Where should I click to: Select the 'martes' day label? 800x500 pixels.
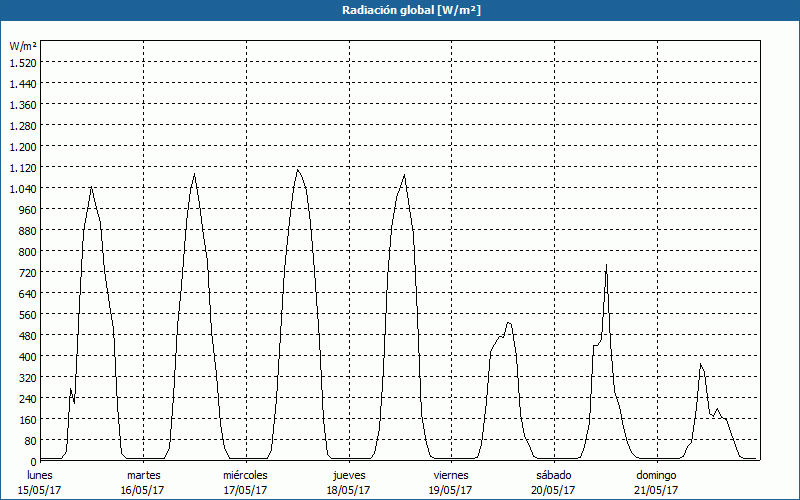[143, 474]
